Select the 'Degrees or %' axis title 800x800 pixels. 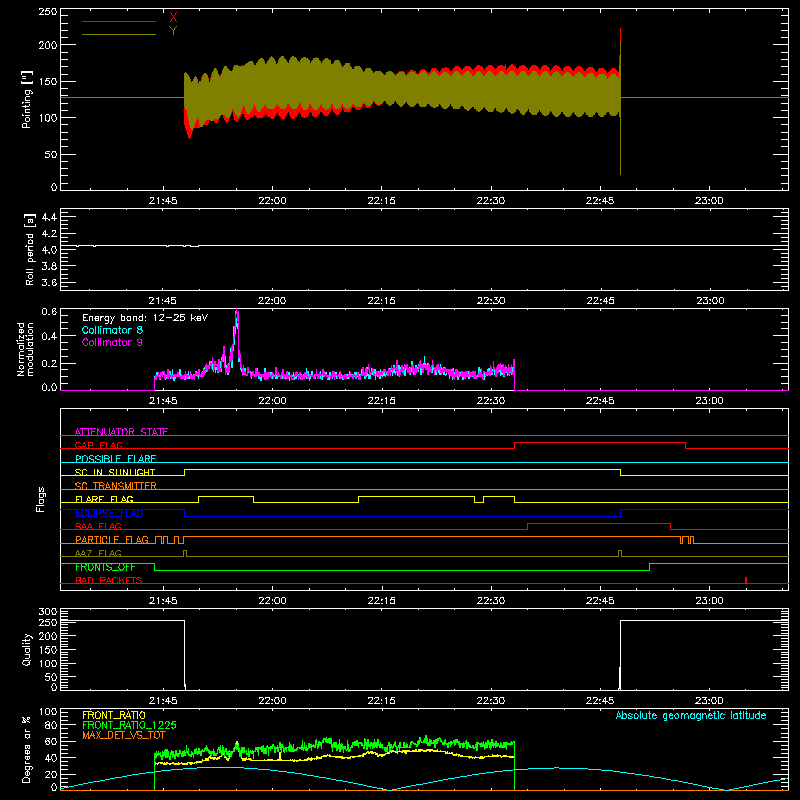tap(27, 750)
